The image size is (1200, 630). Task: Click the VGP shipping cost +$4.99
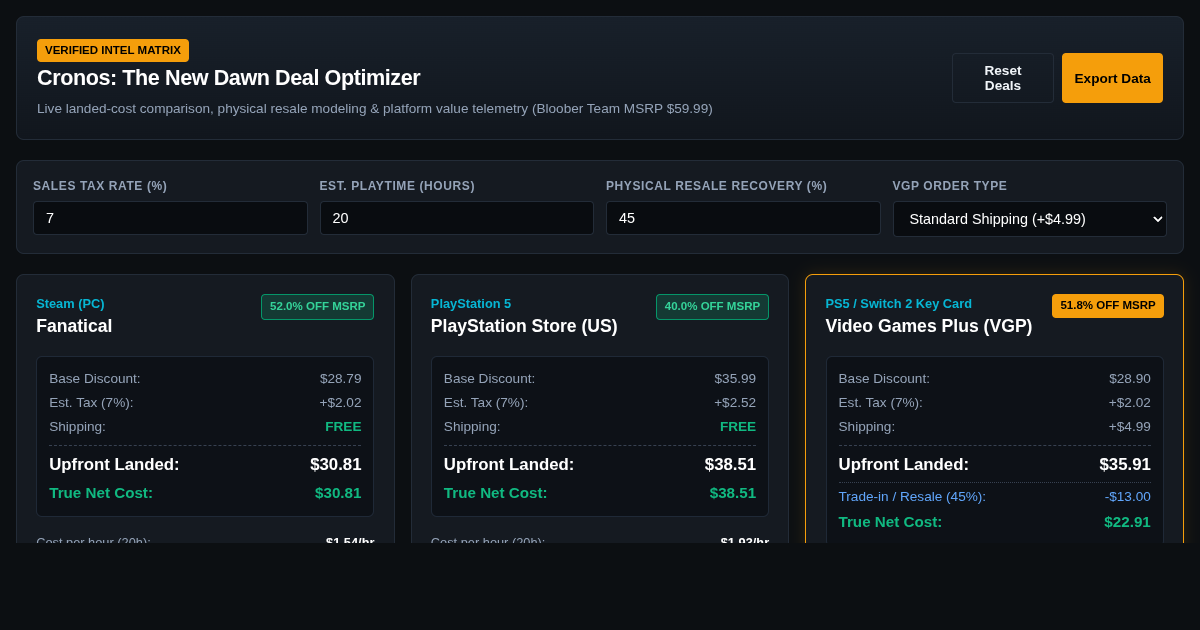pos(1130,427)
